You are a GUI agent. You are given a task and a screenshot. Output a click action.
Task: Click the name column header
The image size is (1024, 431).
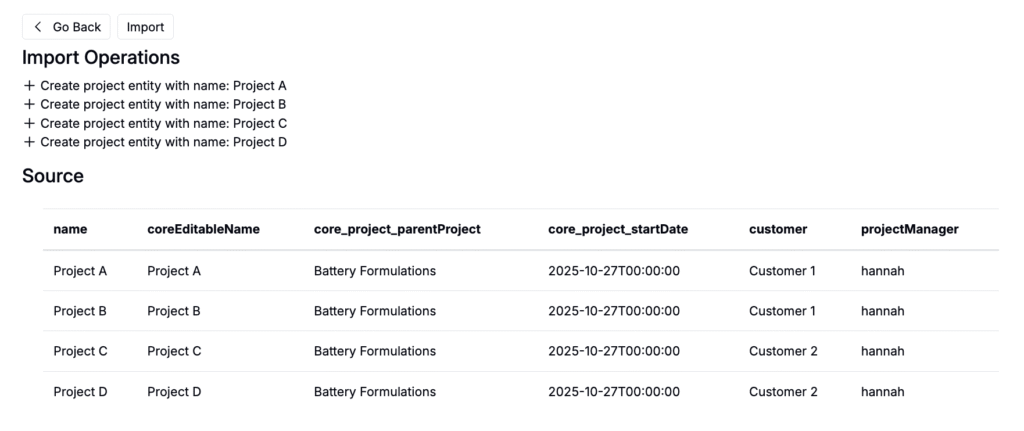coord(70,229)
